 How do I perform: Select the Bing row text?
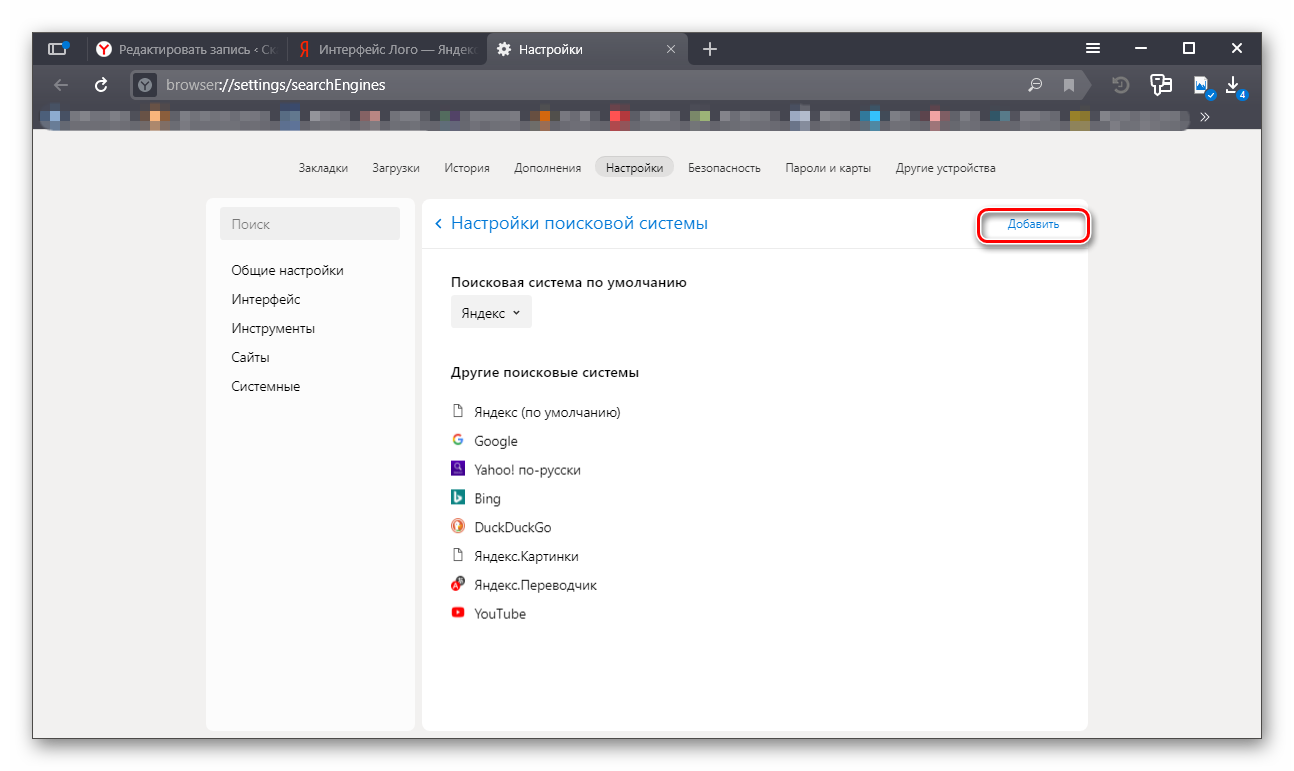coord(487,499)
